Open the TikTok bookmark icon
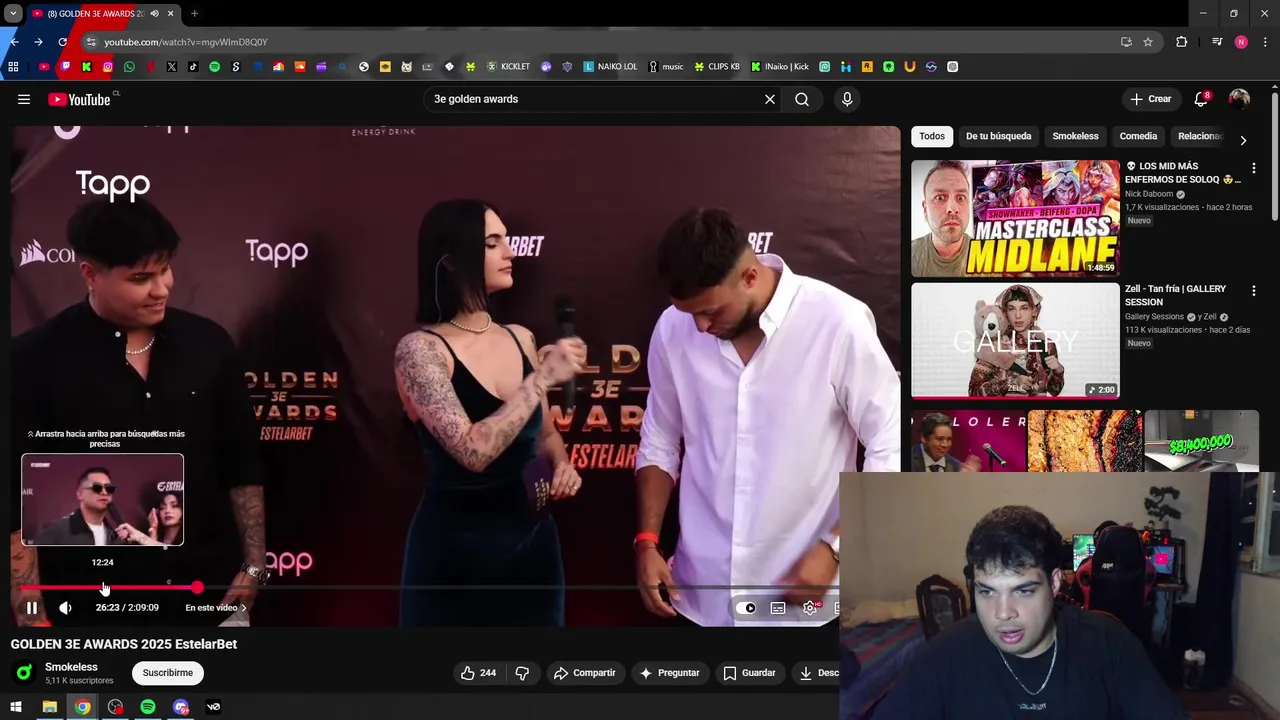This screenshot has width=1280, height=720. pyautogui.click(x=193, y=67)
